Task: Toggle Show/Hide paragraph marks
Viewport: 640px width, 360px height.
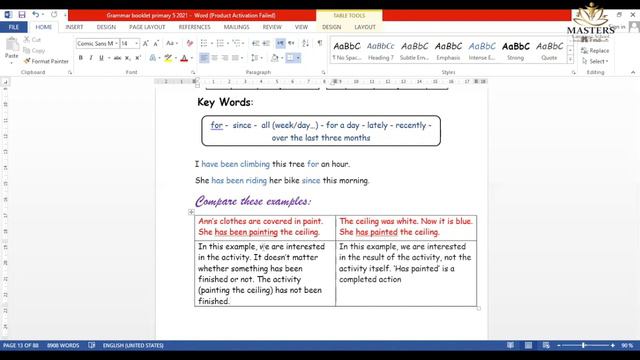Action: point(320,43)
